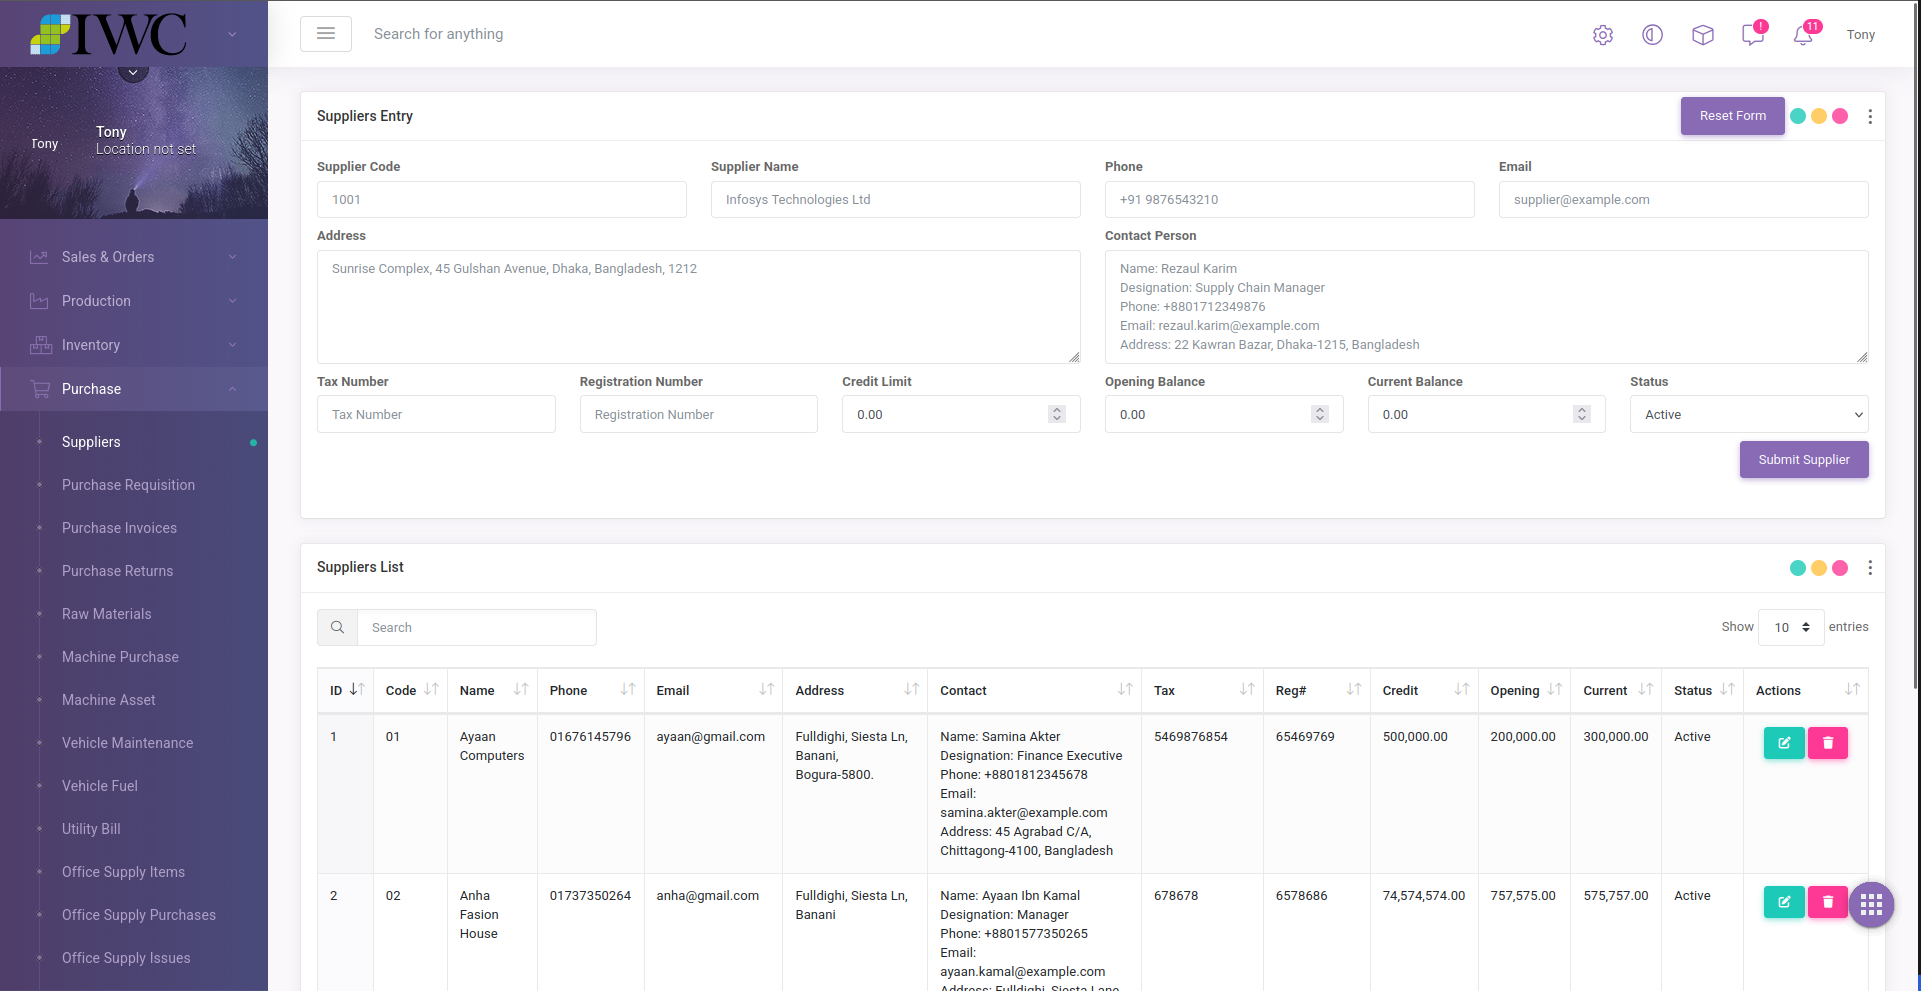Toggle the dark mode contrast icon
Image resolution: width=1921 pixels, height=991 pixels.
pyautogui.click(x=1652, y=35)
